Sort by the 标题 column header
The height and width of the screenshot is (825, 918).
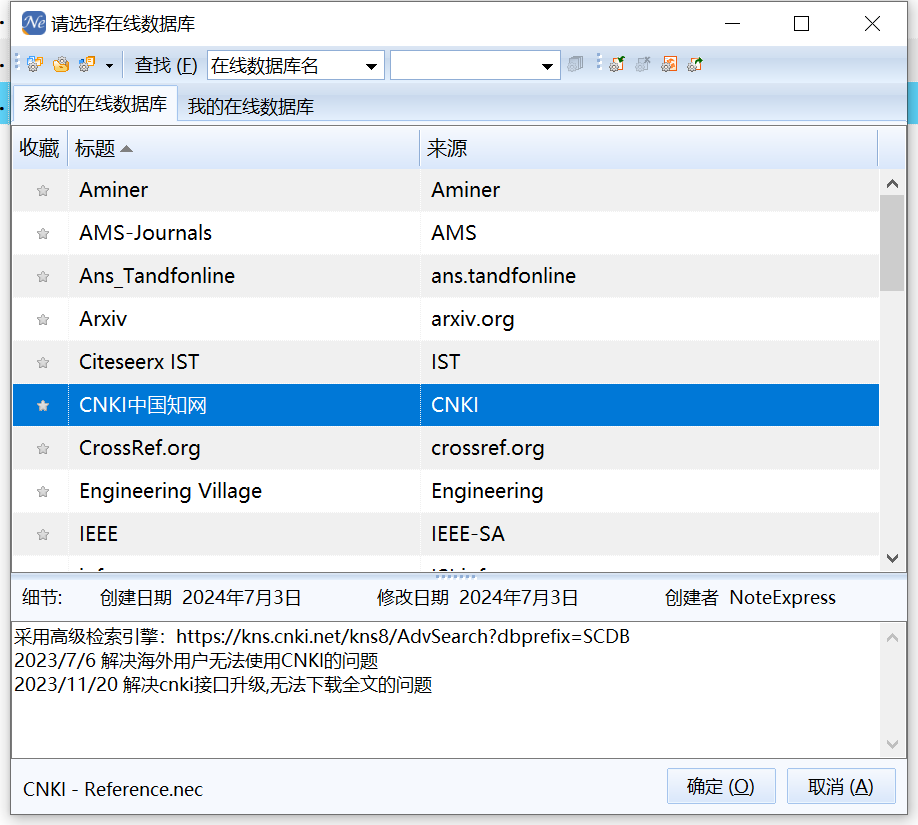point(244,148)
